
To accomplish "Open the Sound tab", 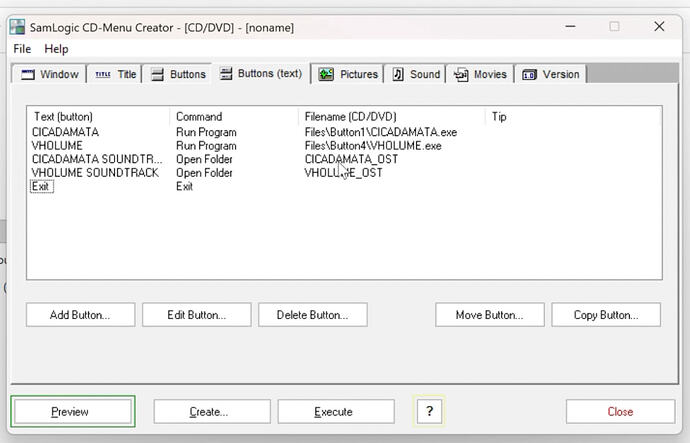I will (415, 74).
